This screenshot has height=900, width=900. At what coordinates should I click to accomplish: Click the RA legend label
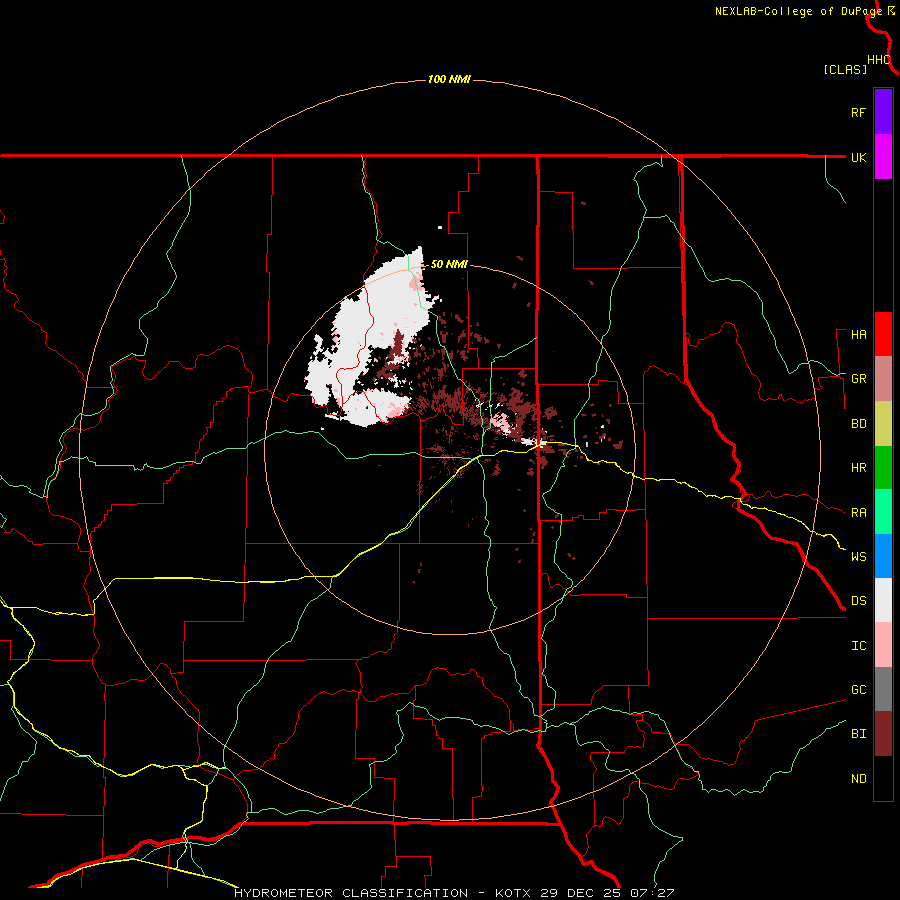coord(858,513)
